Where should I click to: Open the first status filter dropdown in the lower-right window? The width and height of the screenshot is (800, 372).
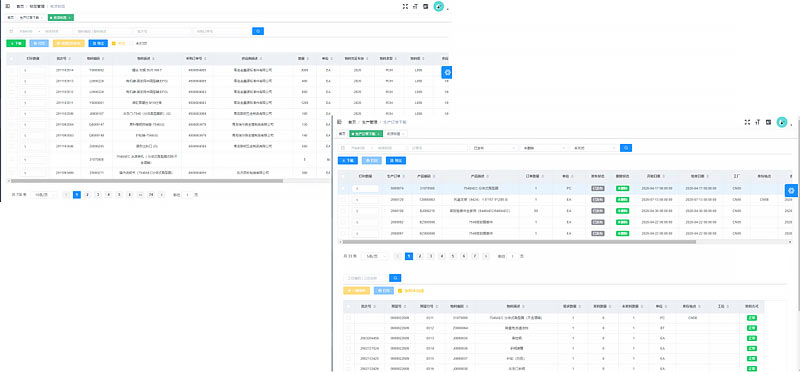494,148
